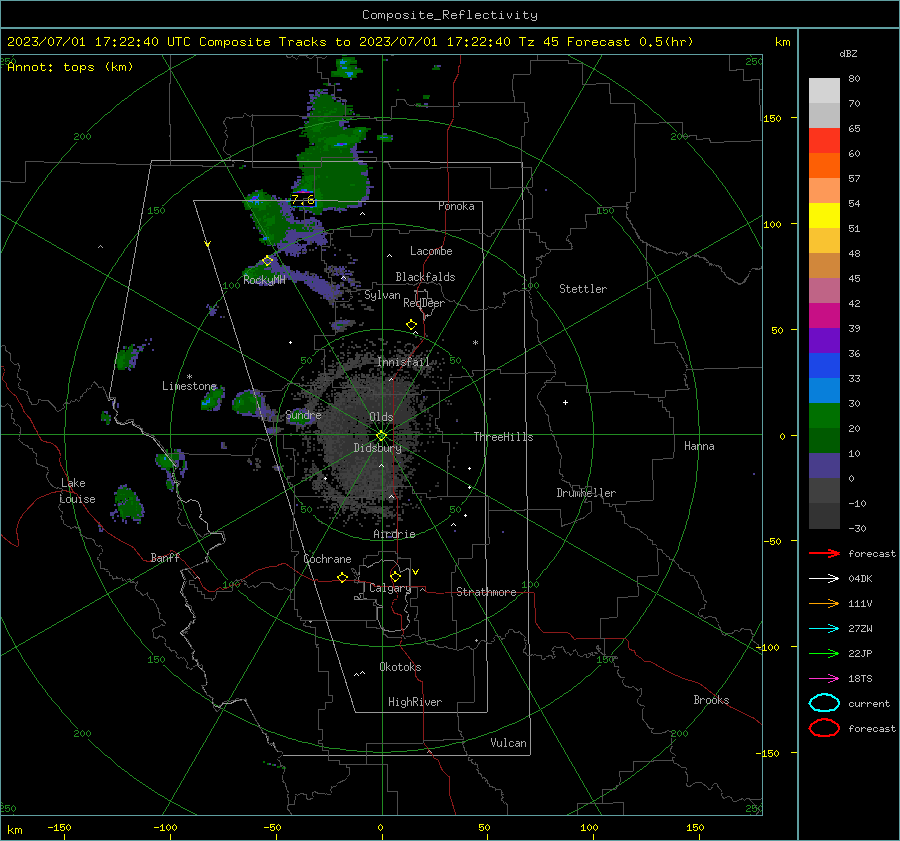Click the bright green 30 dBZ swatch
The image size is (900, 841).
pyautogui.click(x=824, y=415)
